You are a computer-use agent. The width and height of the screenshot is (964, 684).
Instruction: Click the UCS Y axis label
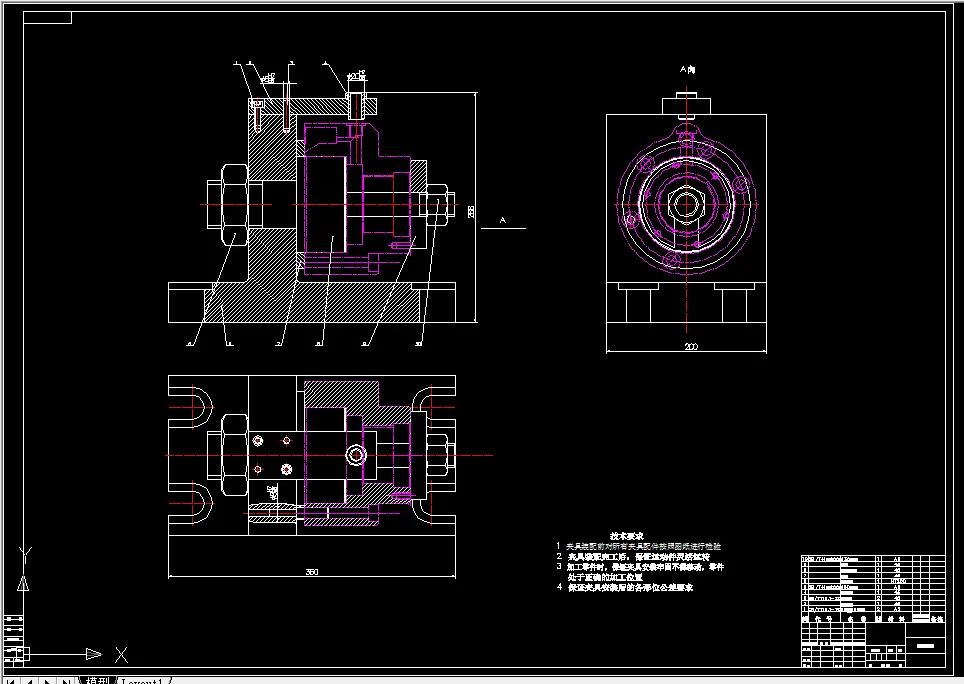click(x=25, y=554)
